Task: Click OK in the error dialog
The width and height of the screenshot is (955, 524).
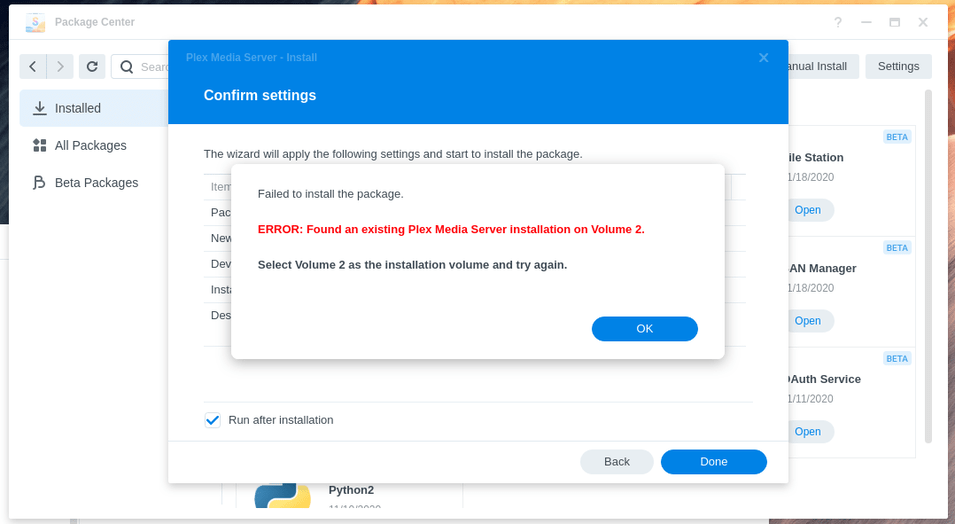Action: tap(644, 329)
